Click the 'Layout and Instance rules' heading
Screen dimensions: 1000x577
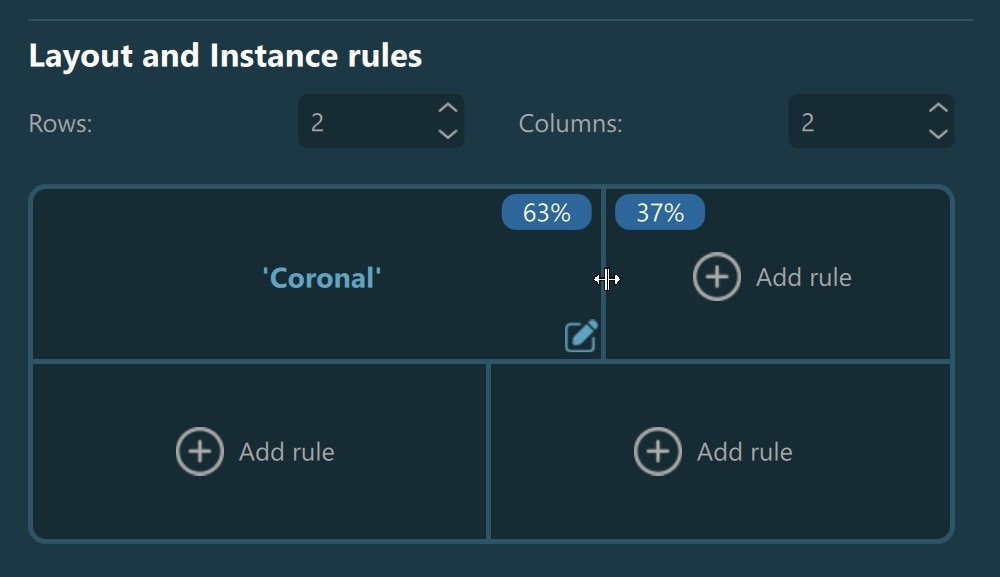click(225, 56)
